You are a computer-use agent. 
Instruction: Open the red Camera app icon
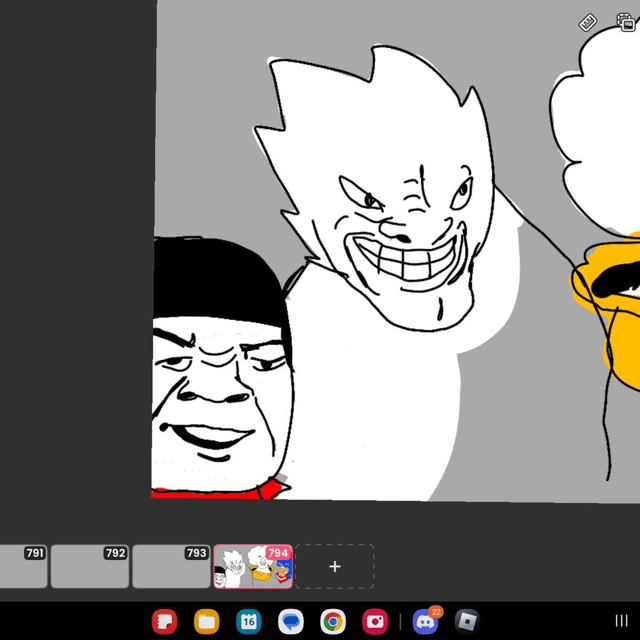coord(375,622)
